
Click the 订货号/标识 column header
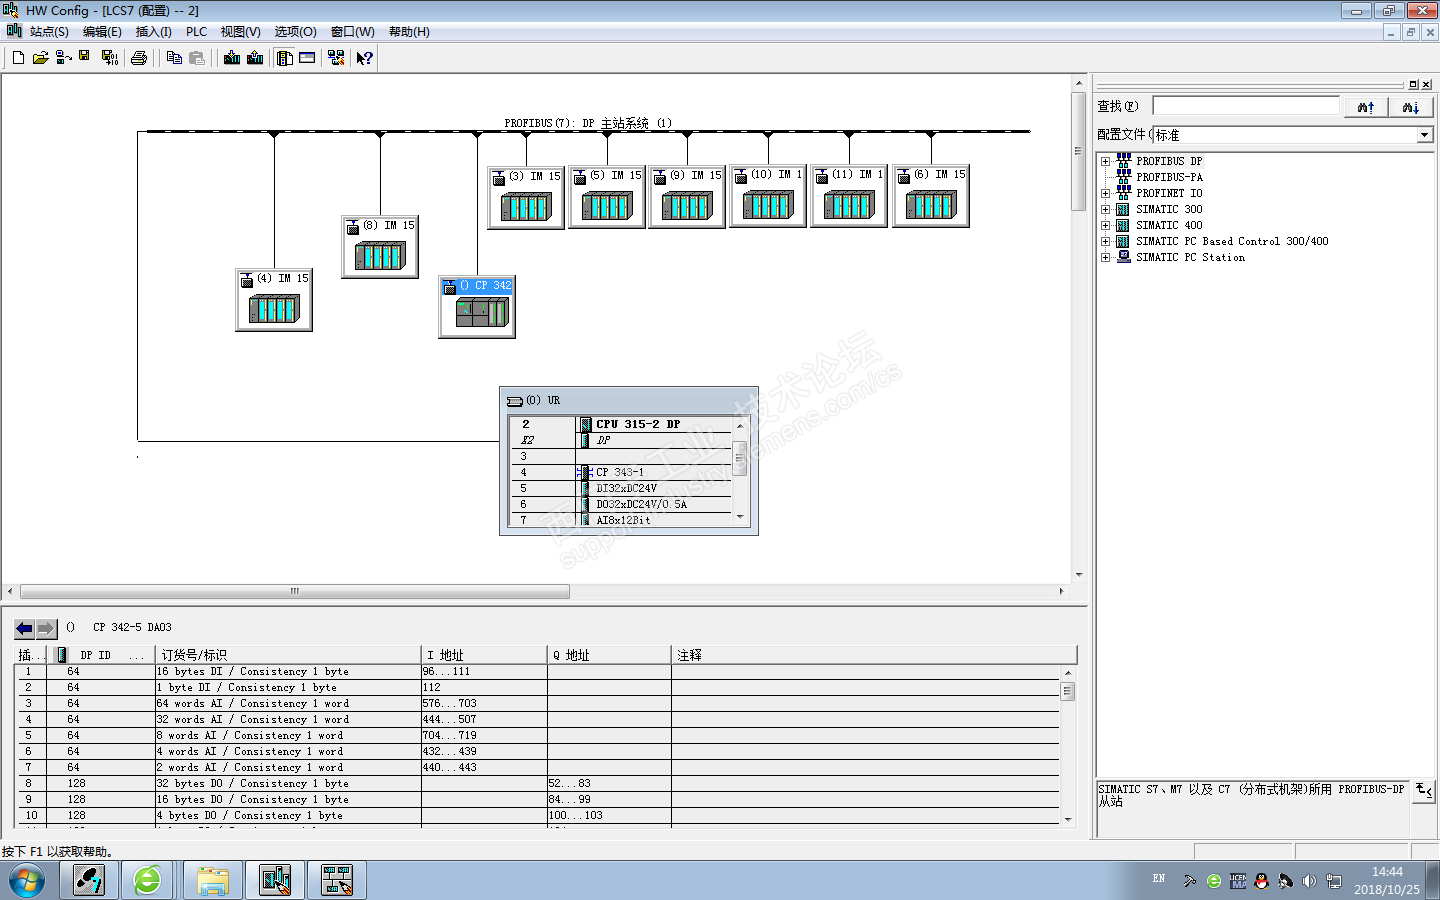(x=288, y=655)
